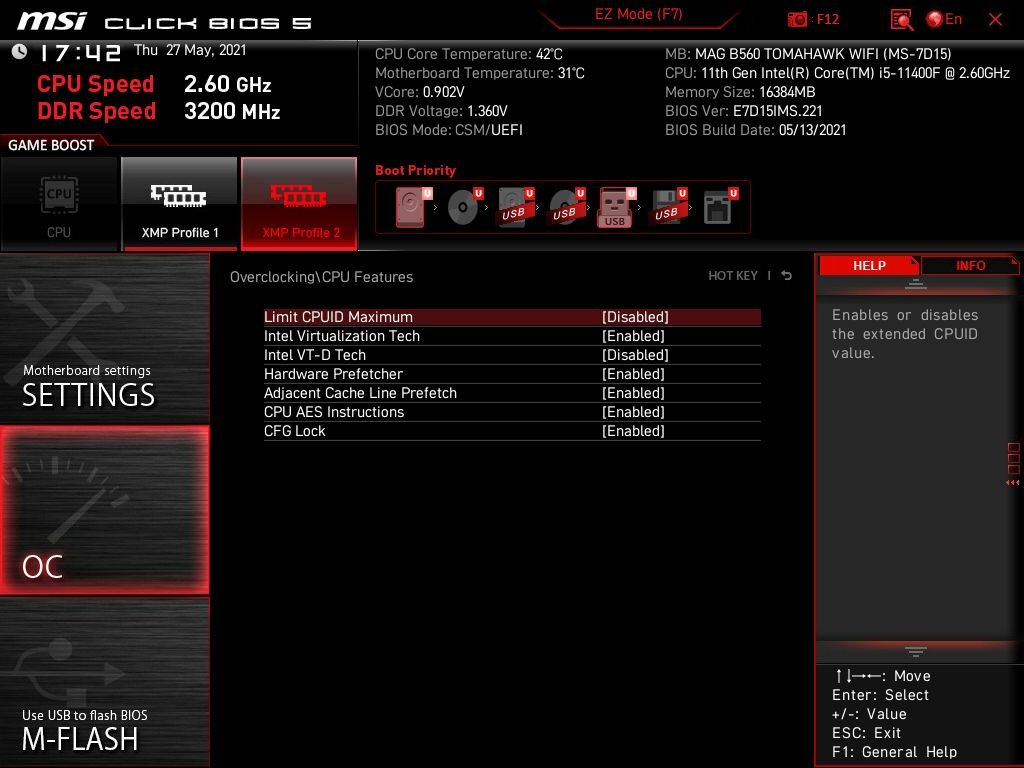This screenshot has height=768, width=1024.
Task: Open M-FLASH to flash BIOS from USB
Action: (104, 682)
